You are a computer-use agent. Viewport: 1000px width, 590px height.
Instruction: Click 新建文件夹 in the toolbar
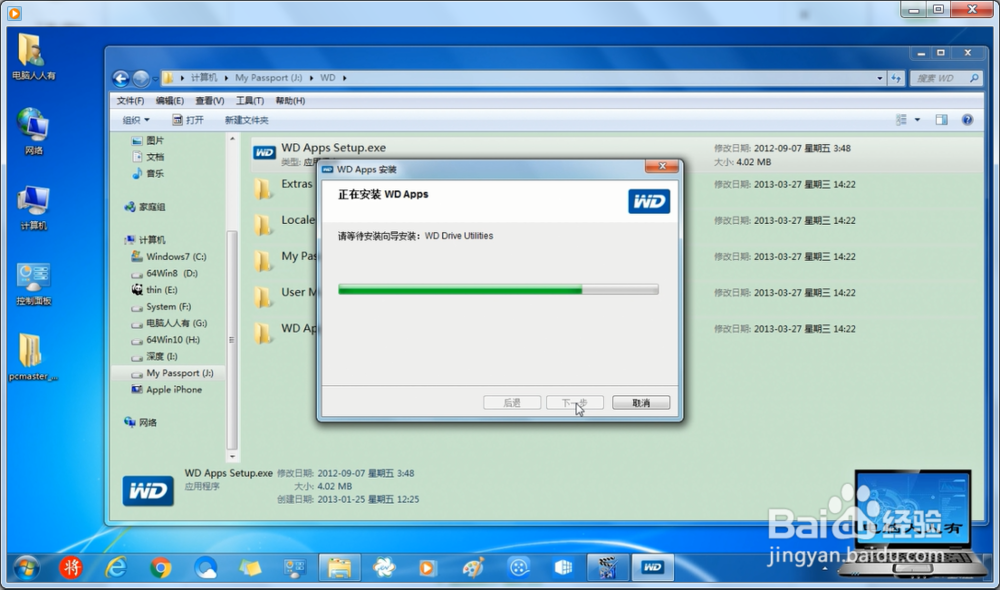[x=246, y=120]
